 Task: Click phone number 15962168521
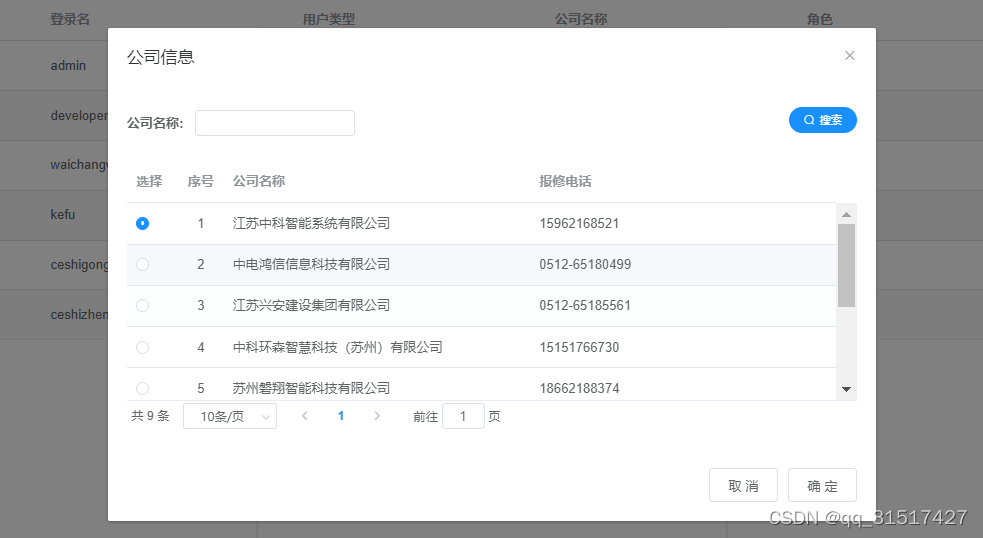click(x=579, y=223)
